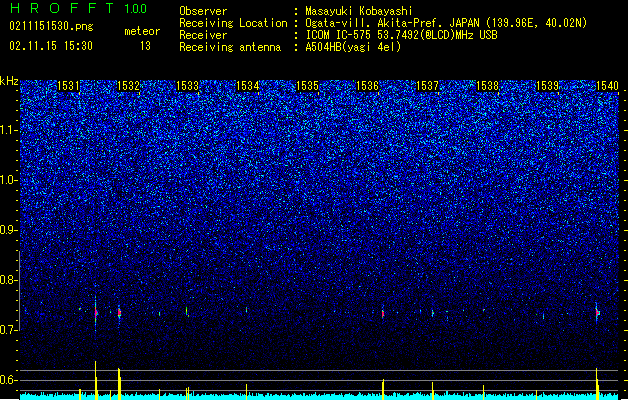
Task: Click the 0.6 kHz frequency axis label
Action: (x=9, y=380)
